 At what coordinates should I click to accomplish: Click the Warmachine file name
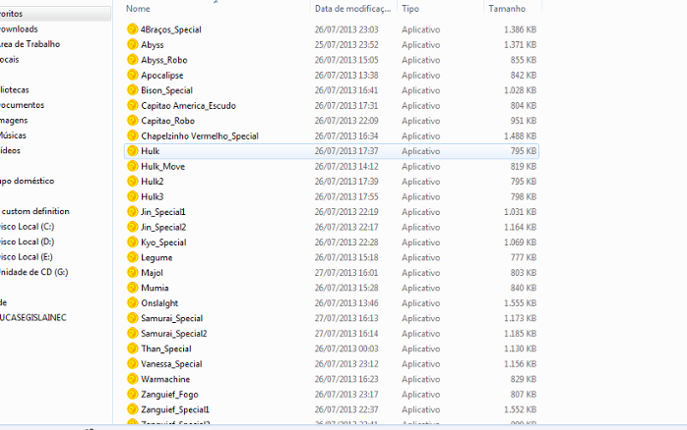(x=166, y=379)
